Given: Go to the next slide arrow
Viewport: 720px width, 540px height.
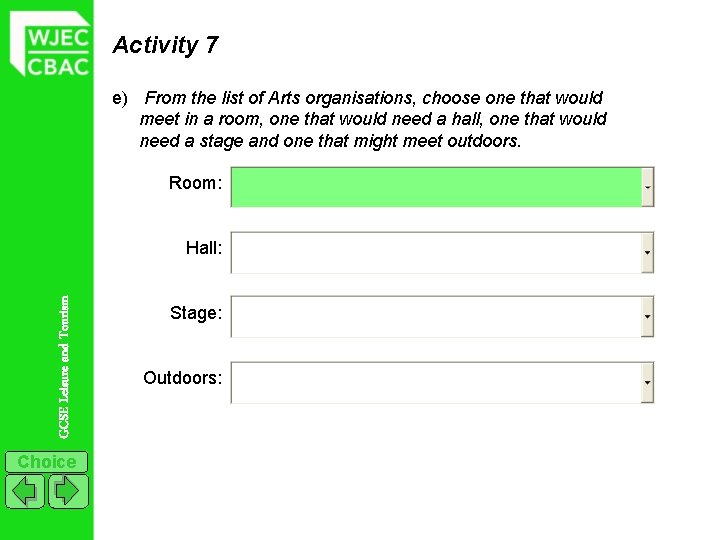Looking at the screenshot, I should (x=68, y=491).
